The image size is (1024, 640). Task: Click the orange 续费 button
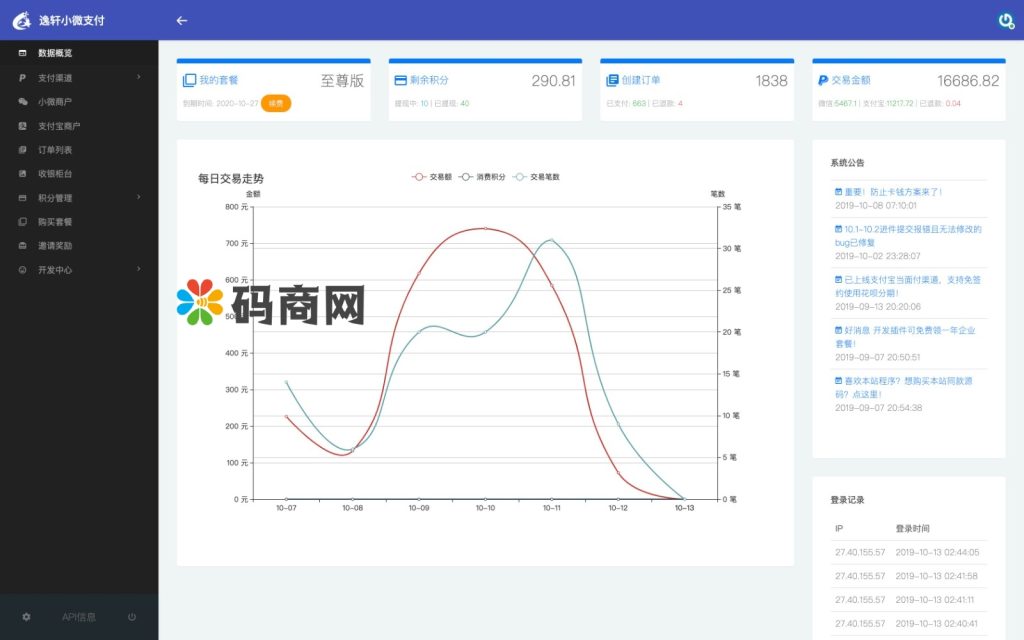coord(276,103)
